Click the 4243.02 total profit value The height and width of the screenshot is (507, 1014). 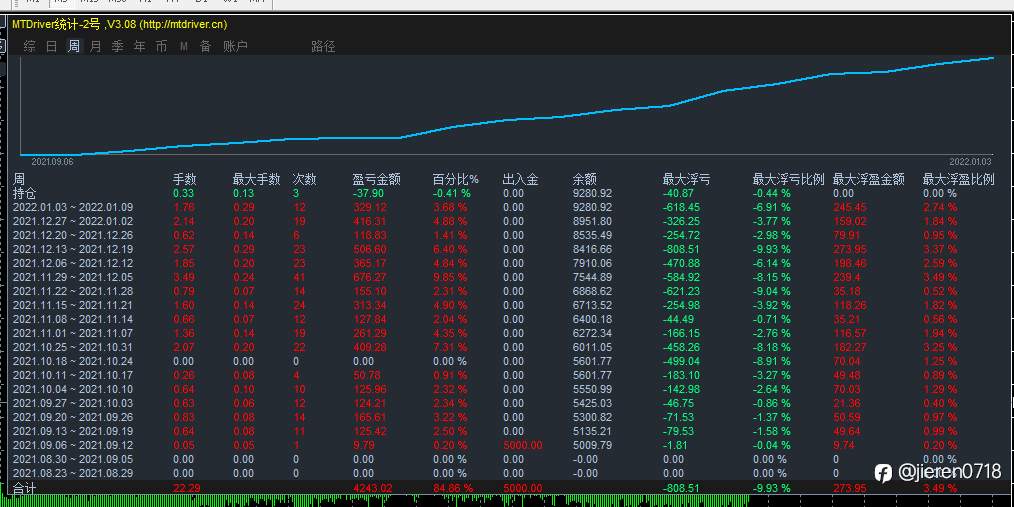pyautogui.click(x=373, y=488)
